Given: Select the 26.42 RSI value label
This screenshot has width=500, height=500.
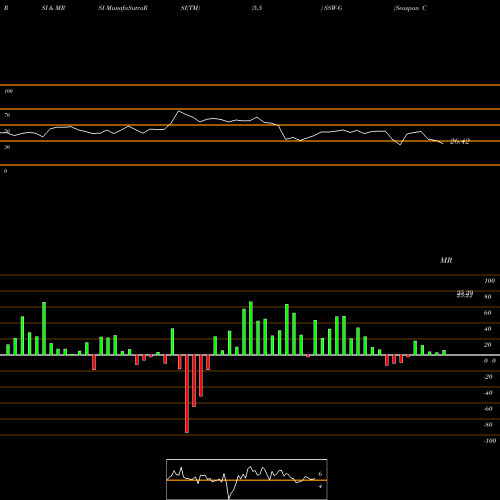Looking at the screenshot, I should click(x=460, y=141).
